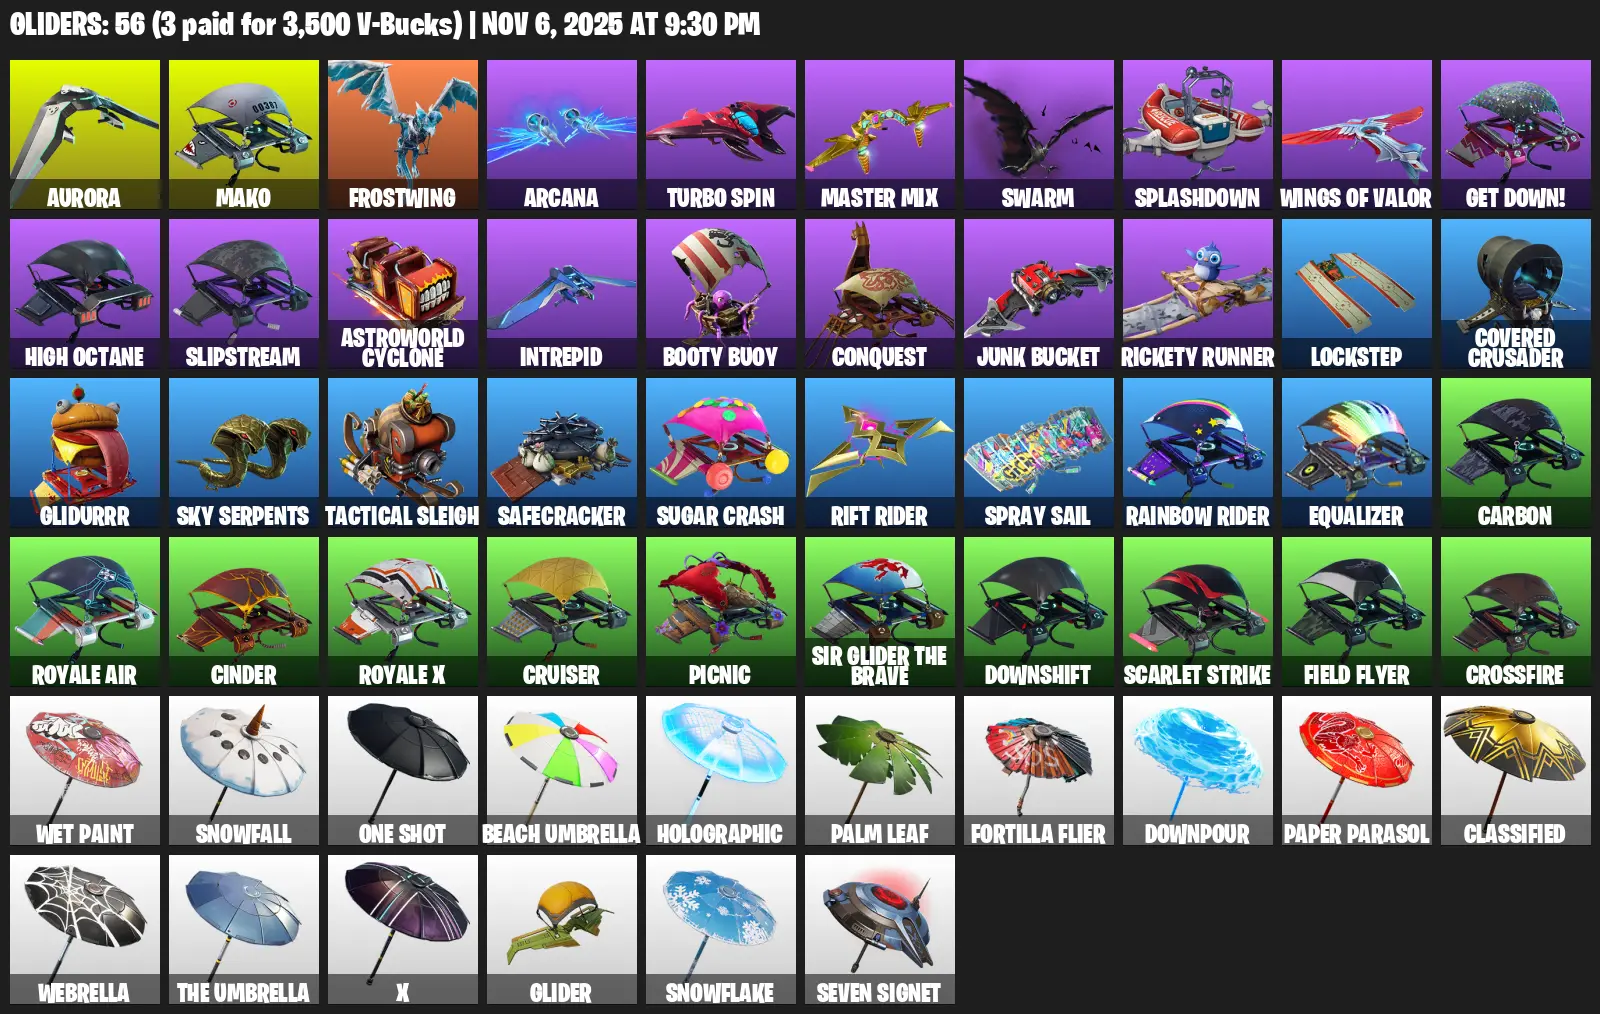Pick the Rickety Runner glider icon

point(1198,294)
